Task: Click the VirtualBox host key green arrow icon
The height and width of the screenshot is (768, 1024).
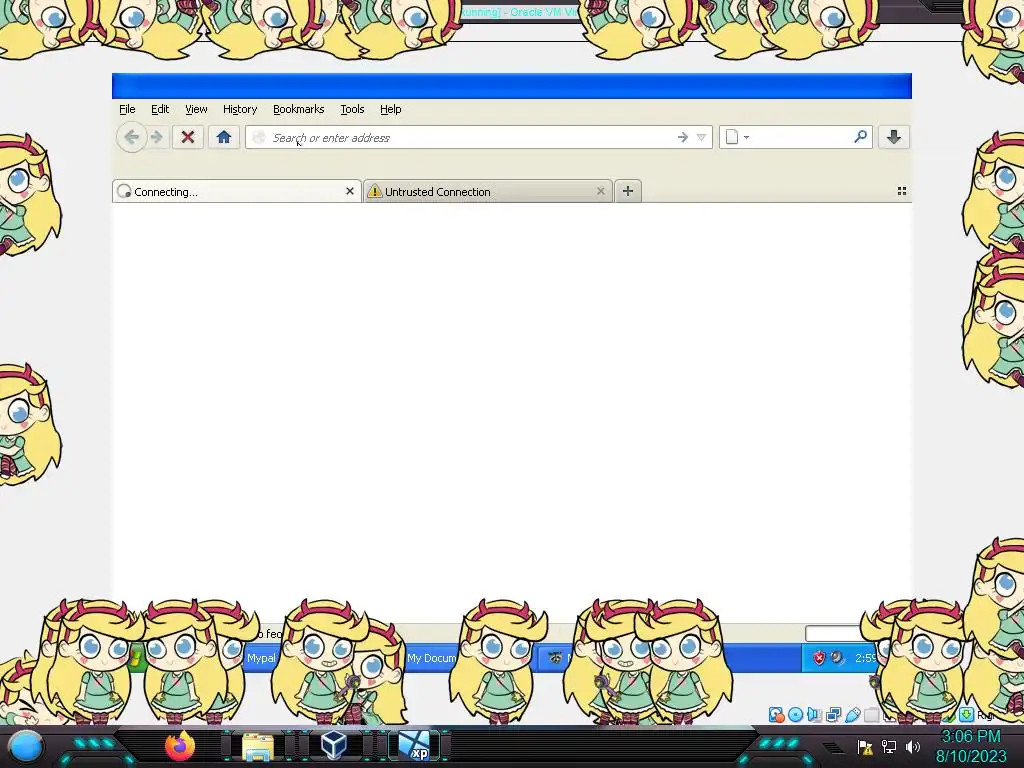Action: point(967,715)
